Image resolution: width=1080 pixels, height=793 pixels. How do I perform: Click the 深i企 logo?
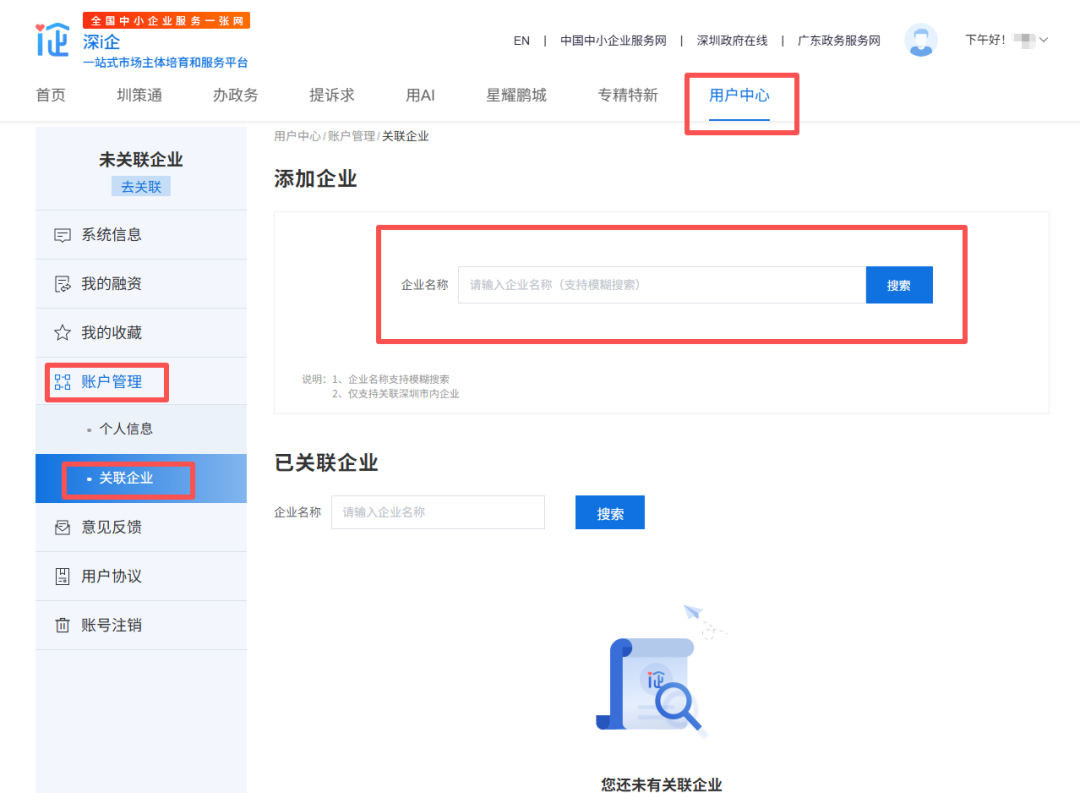(50, 42)
